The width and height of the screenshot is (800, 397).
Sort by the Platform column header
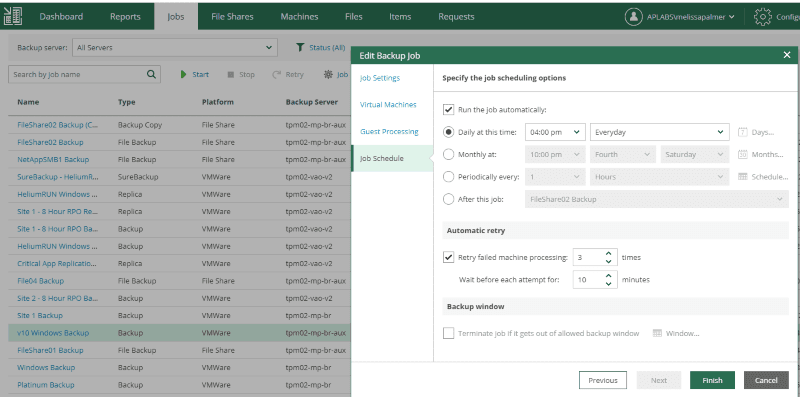[x=217, y=102]
